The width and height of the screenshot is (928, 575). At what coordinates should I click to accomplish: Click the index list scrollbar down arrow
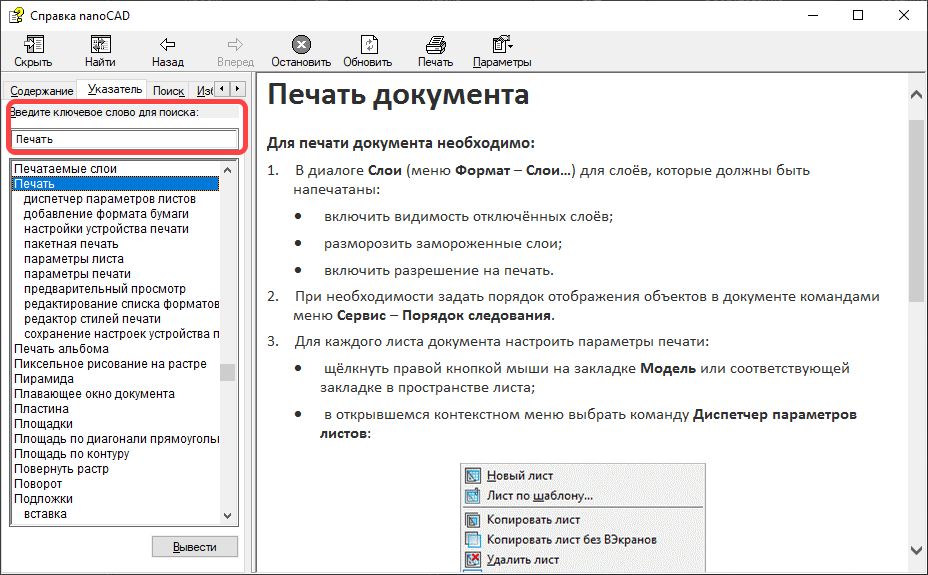pyautogui.click(x=228, y=517)
